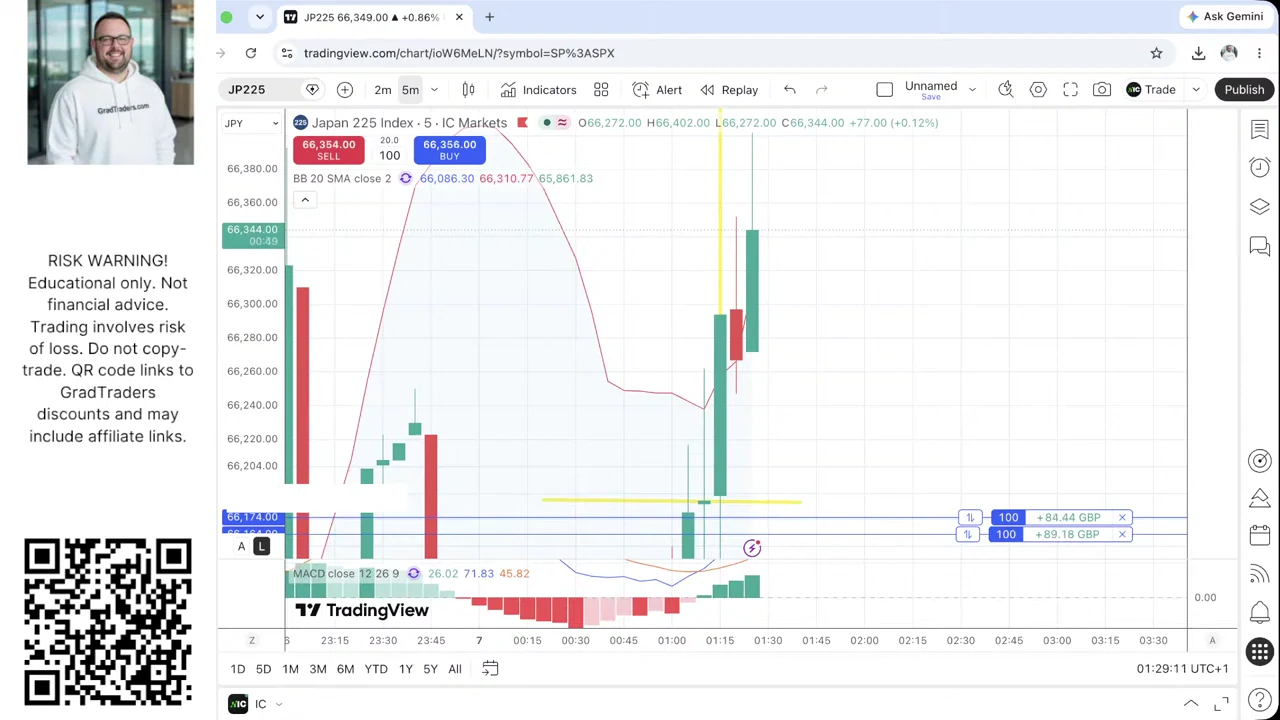1280x720 pixels.
Task: Open the Indicators menu
Action: [x=538, y=90]
